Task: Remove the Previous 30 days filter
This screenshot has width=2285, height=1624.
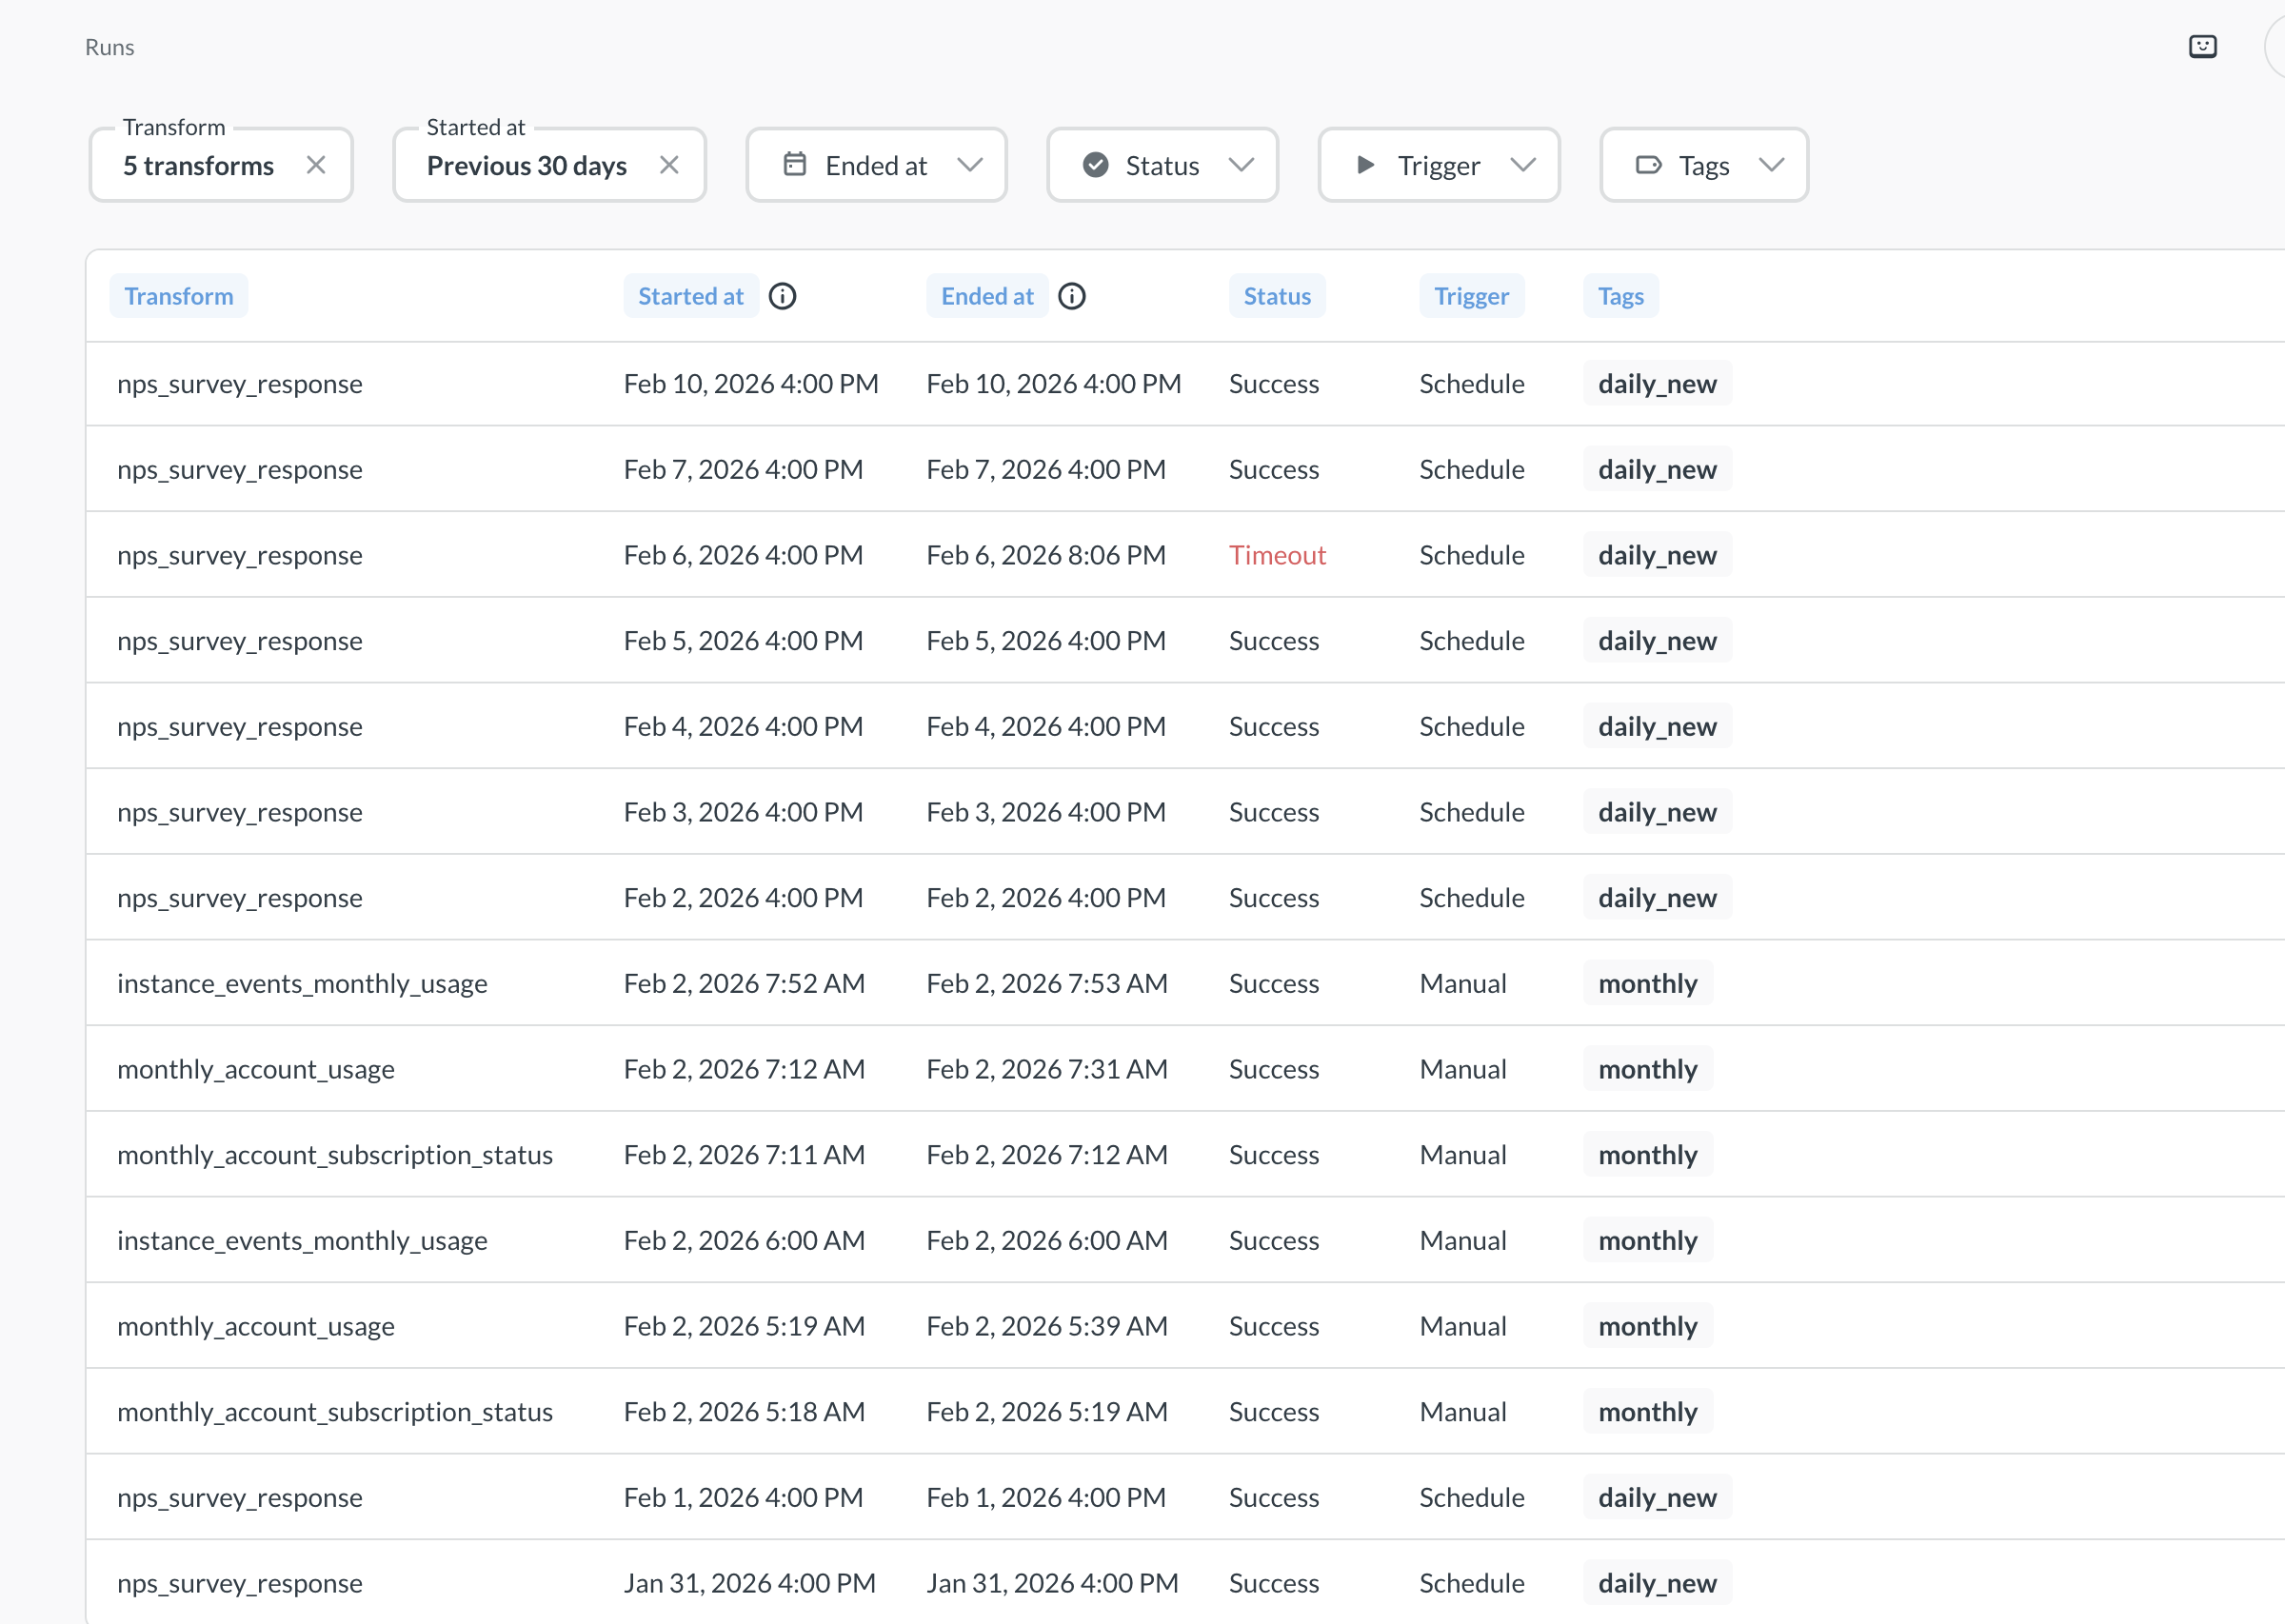Action: 669,165
